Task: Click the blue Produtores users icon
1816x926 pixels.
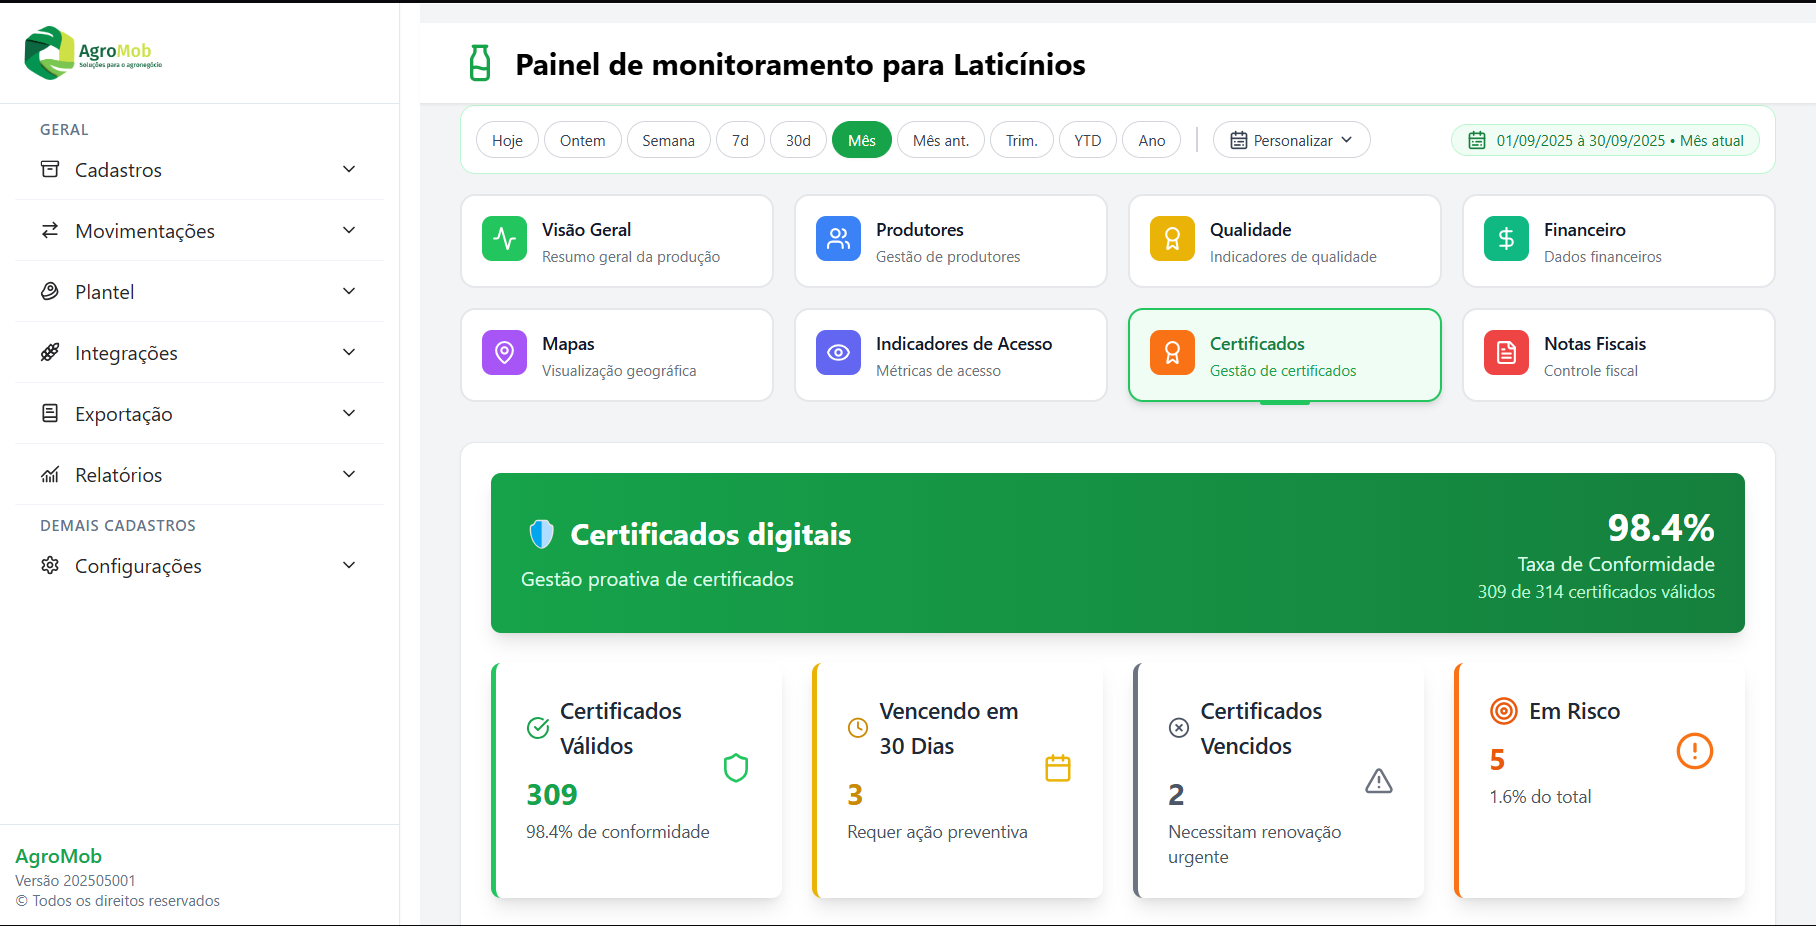Action: click(x=838, y=239)
